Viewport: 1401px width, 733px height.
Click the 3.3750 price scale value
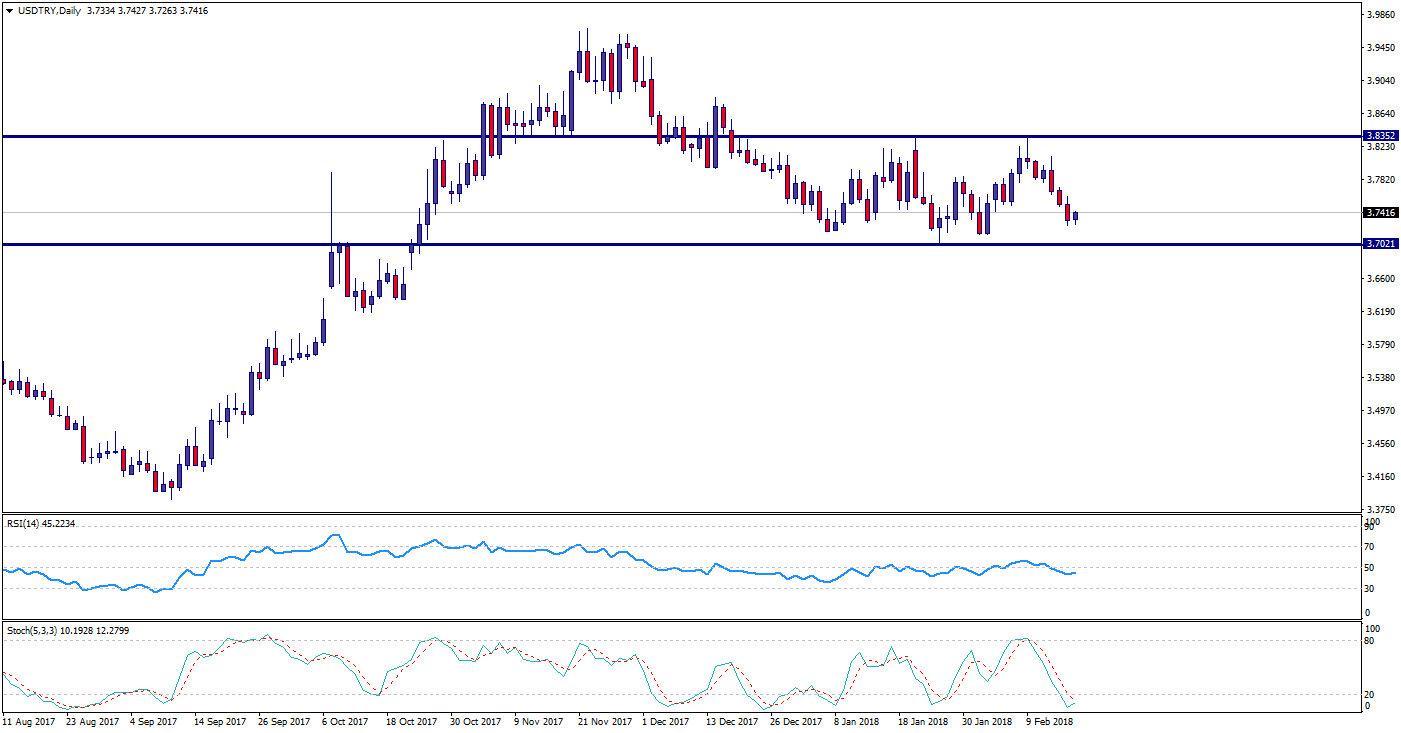(1381, 509)
